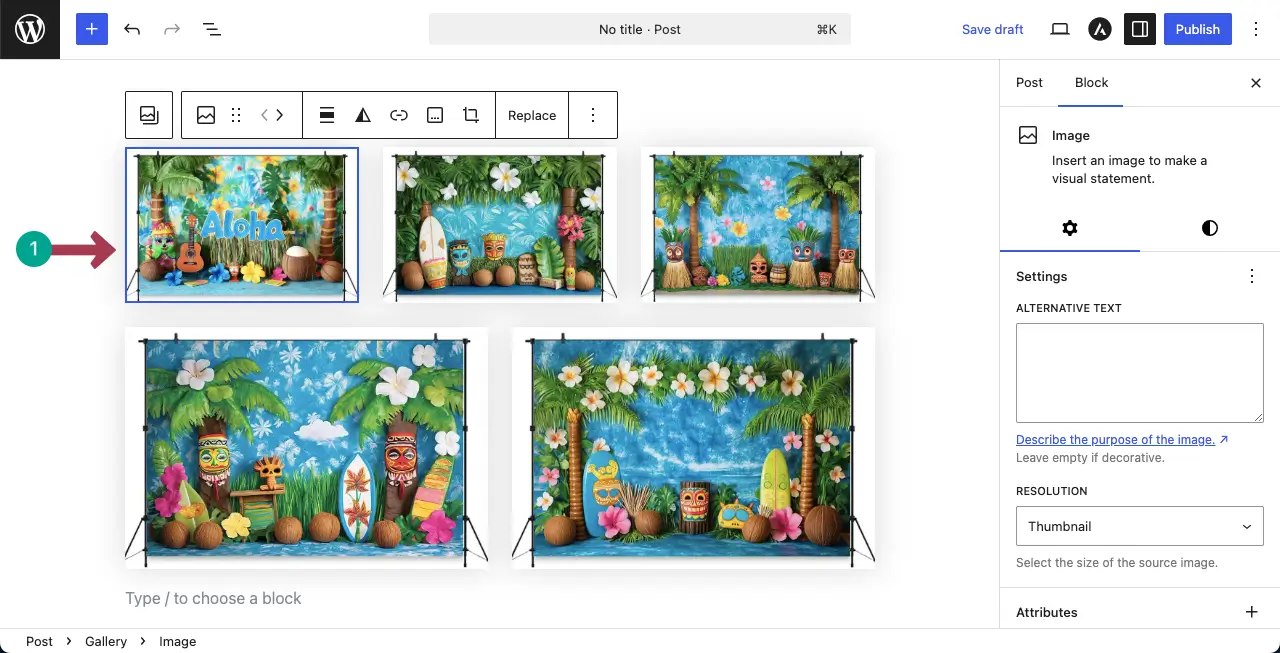The image size is (1280, 653).
Task: Select the Gallery parent block icon
Action: pos(148,114)
